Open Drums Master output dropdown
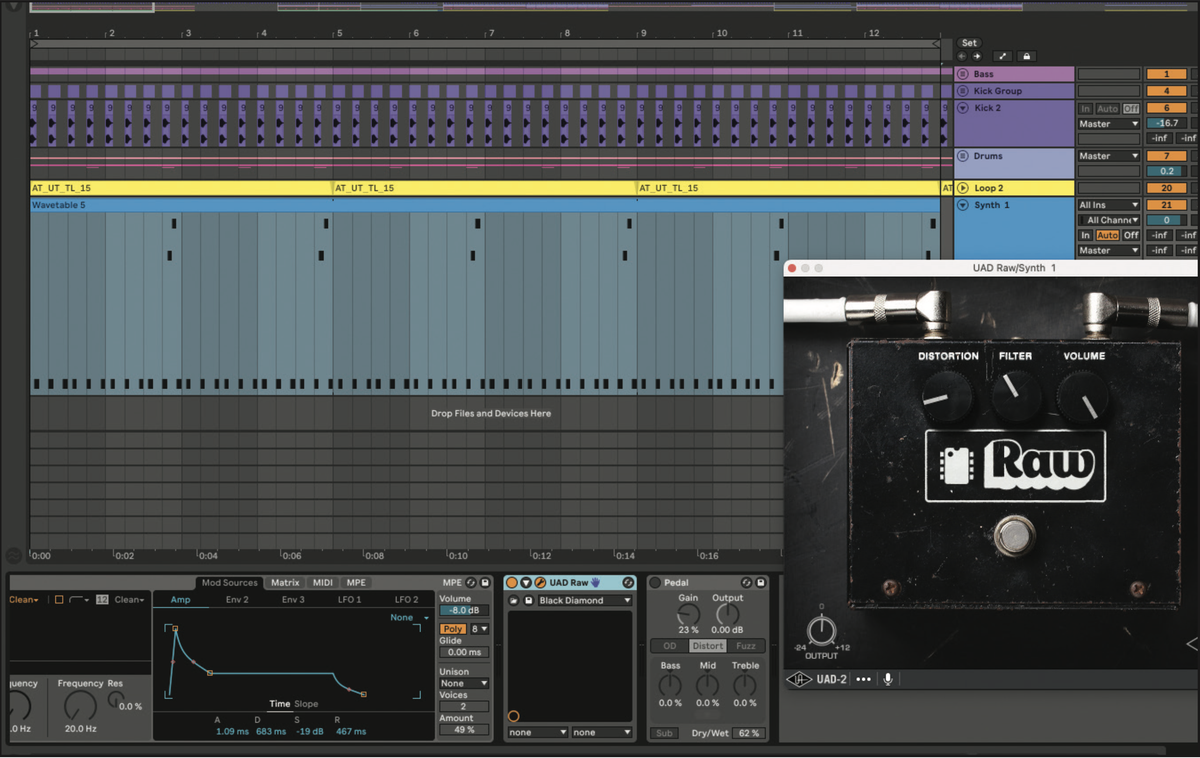This screenshot has width=1200, height=758. [x=1109, y=156]
